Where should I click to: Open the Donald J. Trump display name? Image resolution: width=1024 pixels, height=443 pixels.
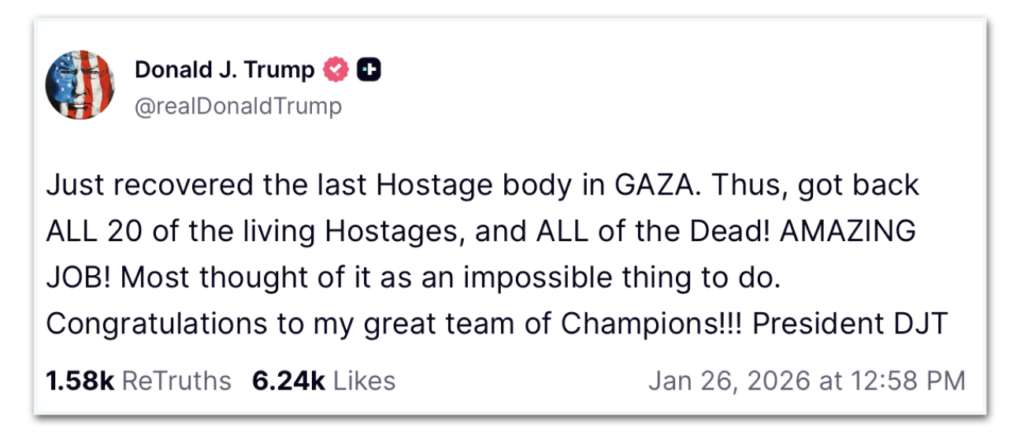[x=225, y=70]
